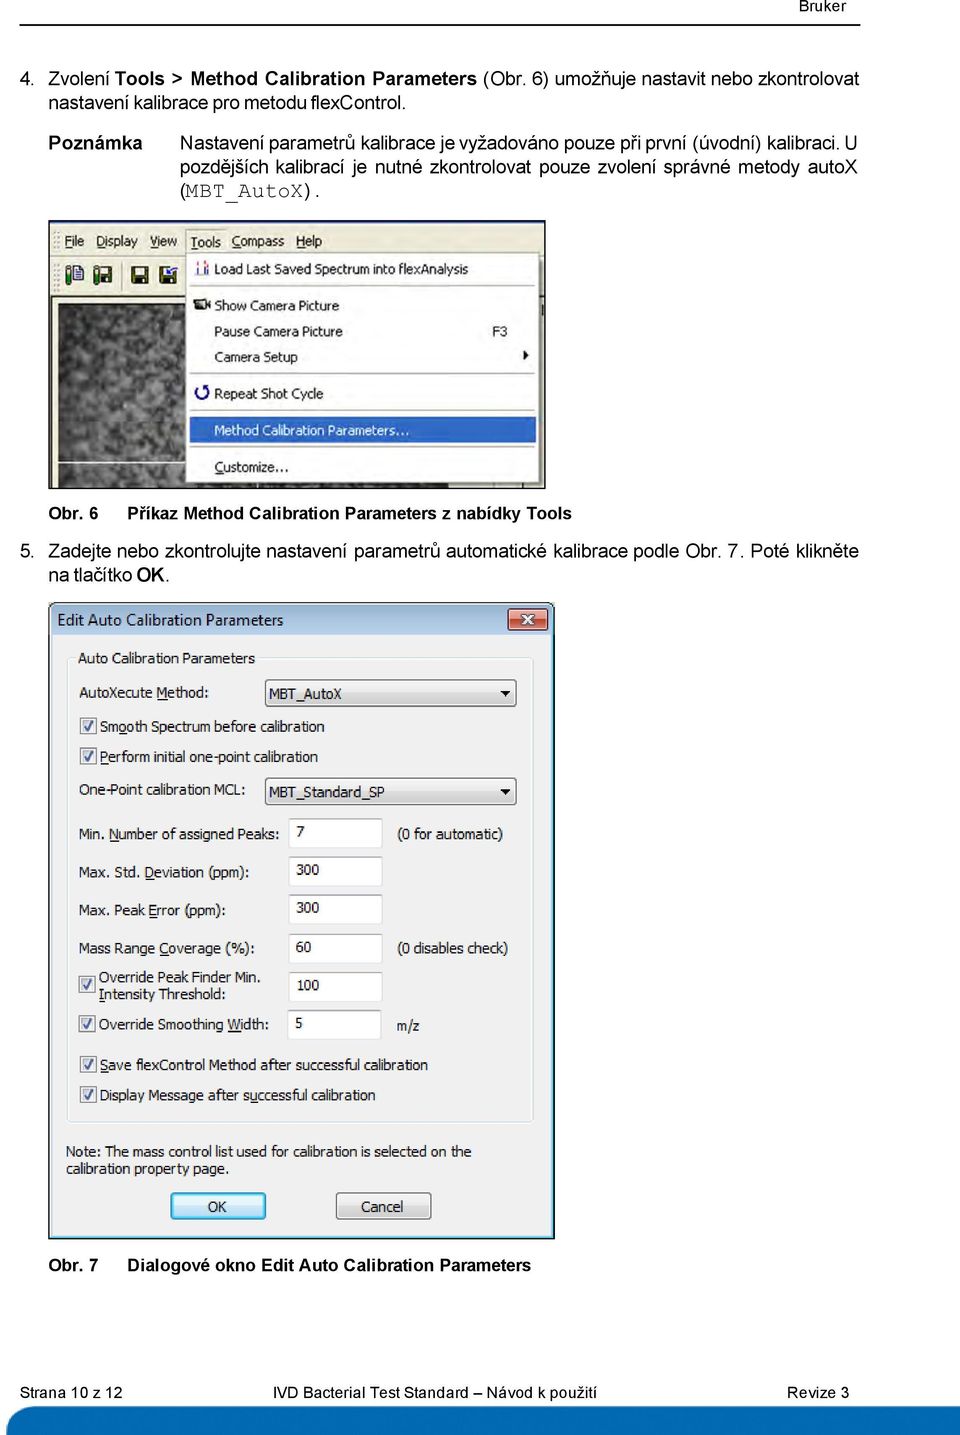The width and height of the screenshot is (960, 1435).
Task: Click Cancel in the calibration dialog
Action: pos(382,1206)
